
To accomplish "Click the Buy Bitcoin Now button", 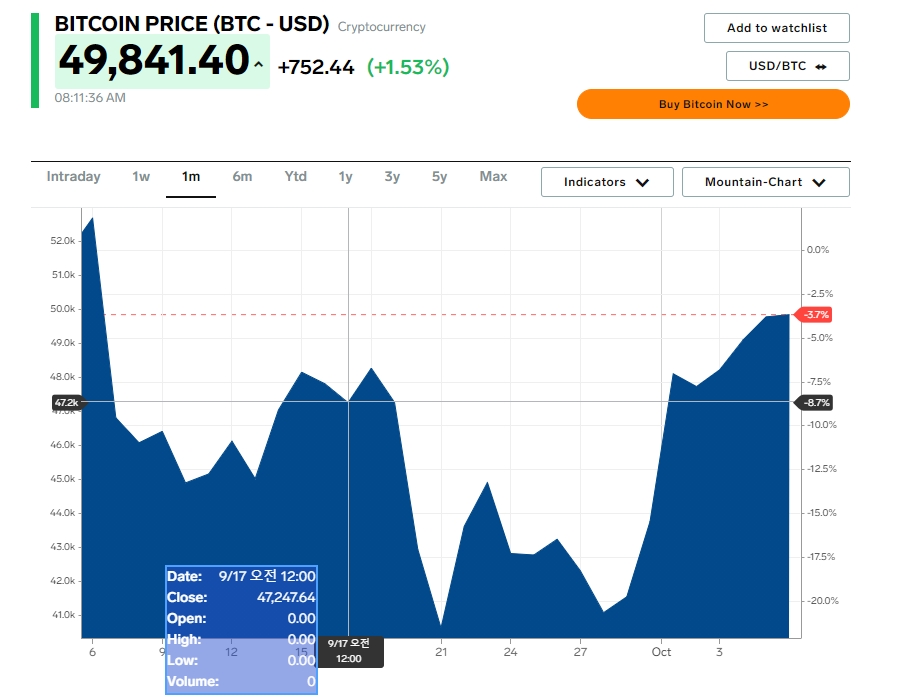I will pos(713,104).
